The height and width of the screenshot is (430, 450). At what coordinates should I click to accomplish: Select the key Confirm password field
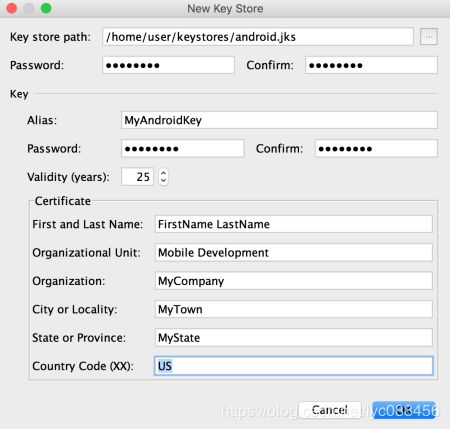pyautogui.click(x=376, y=148)
